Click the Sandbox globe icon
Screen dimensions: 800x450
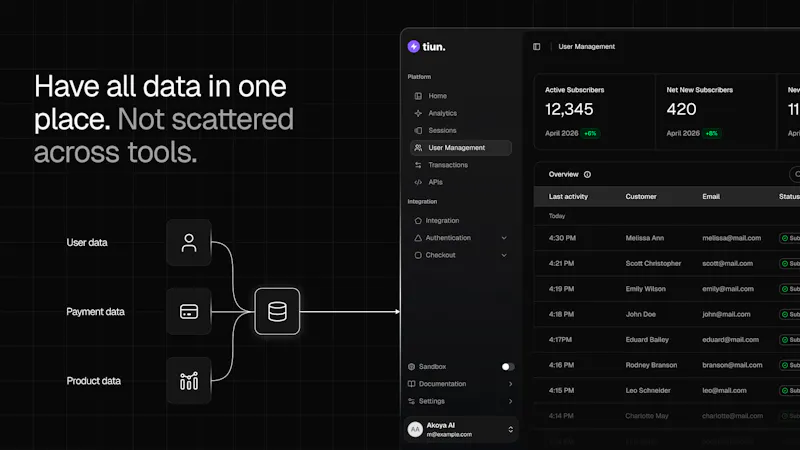[412, 367]
